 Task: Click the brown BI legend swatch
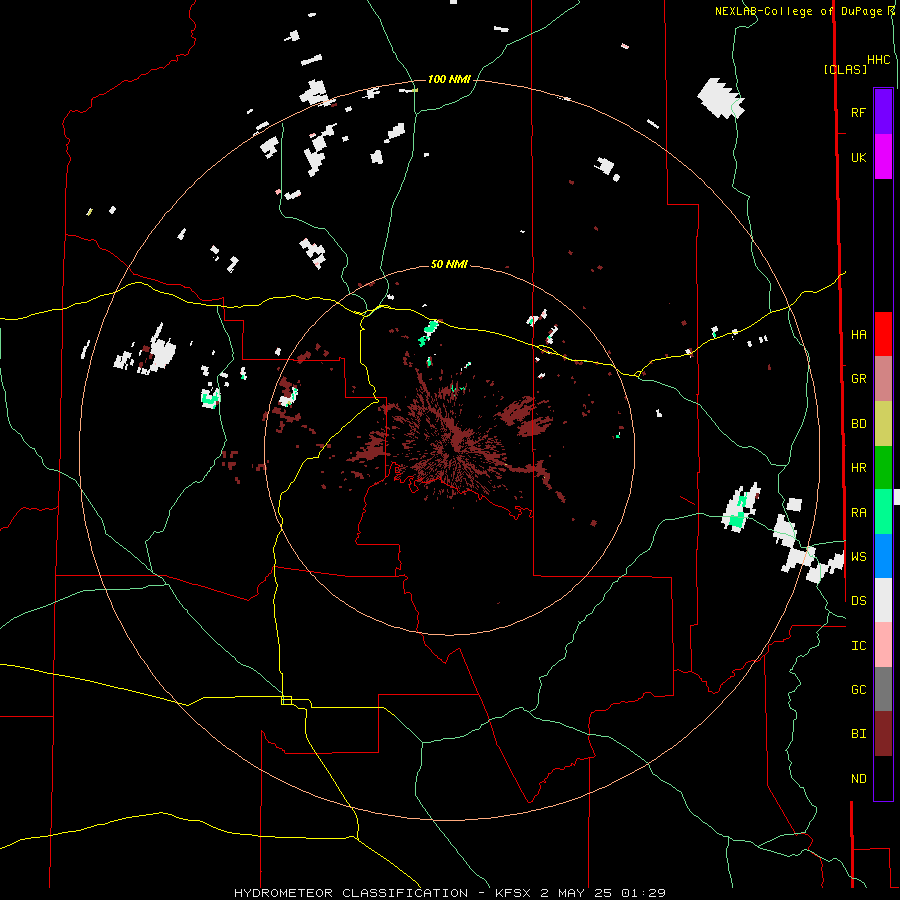[x=883, y=734]
